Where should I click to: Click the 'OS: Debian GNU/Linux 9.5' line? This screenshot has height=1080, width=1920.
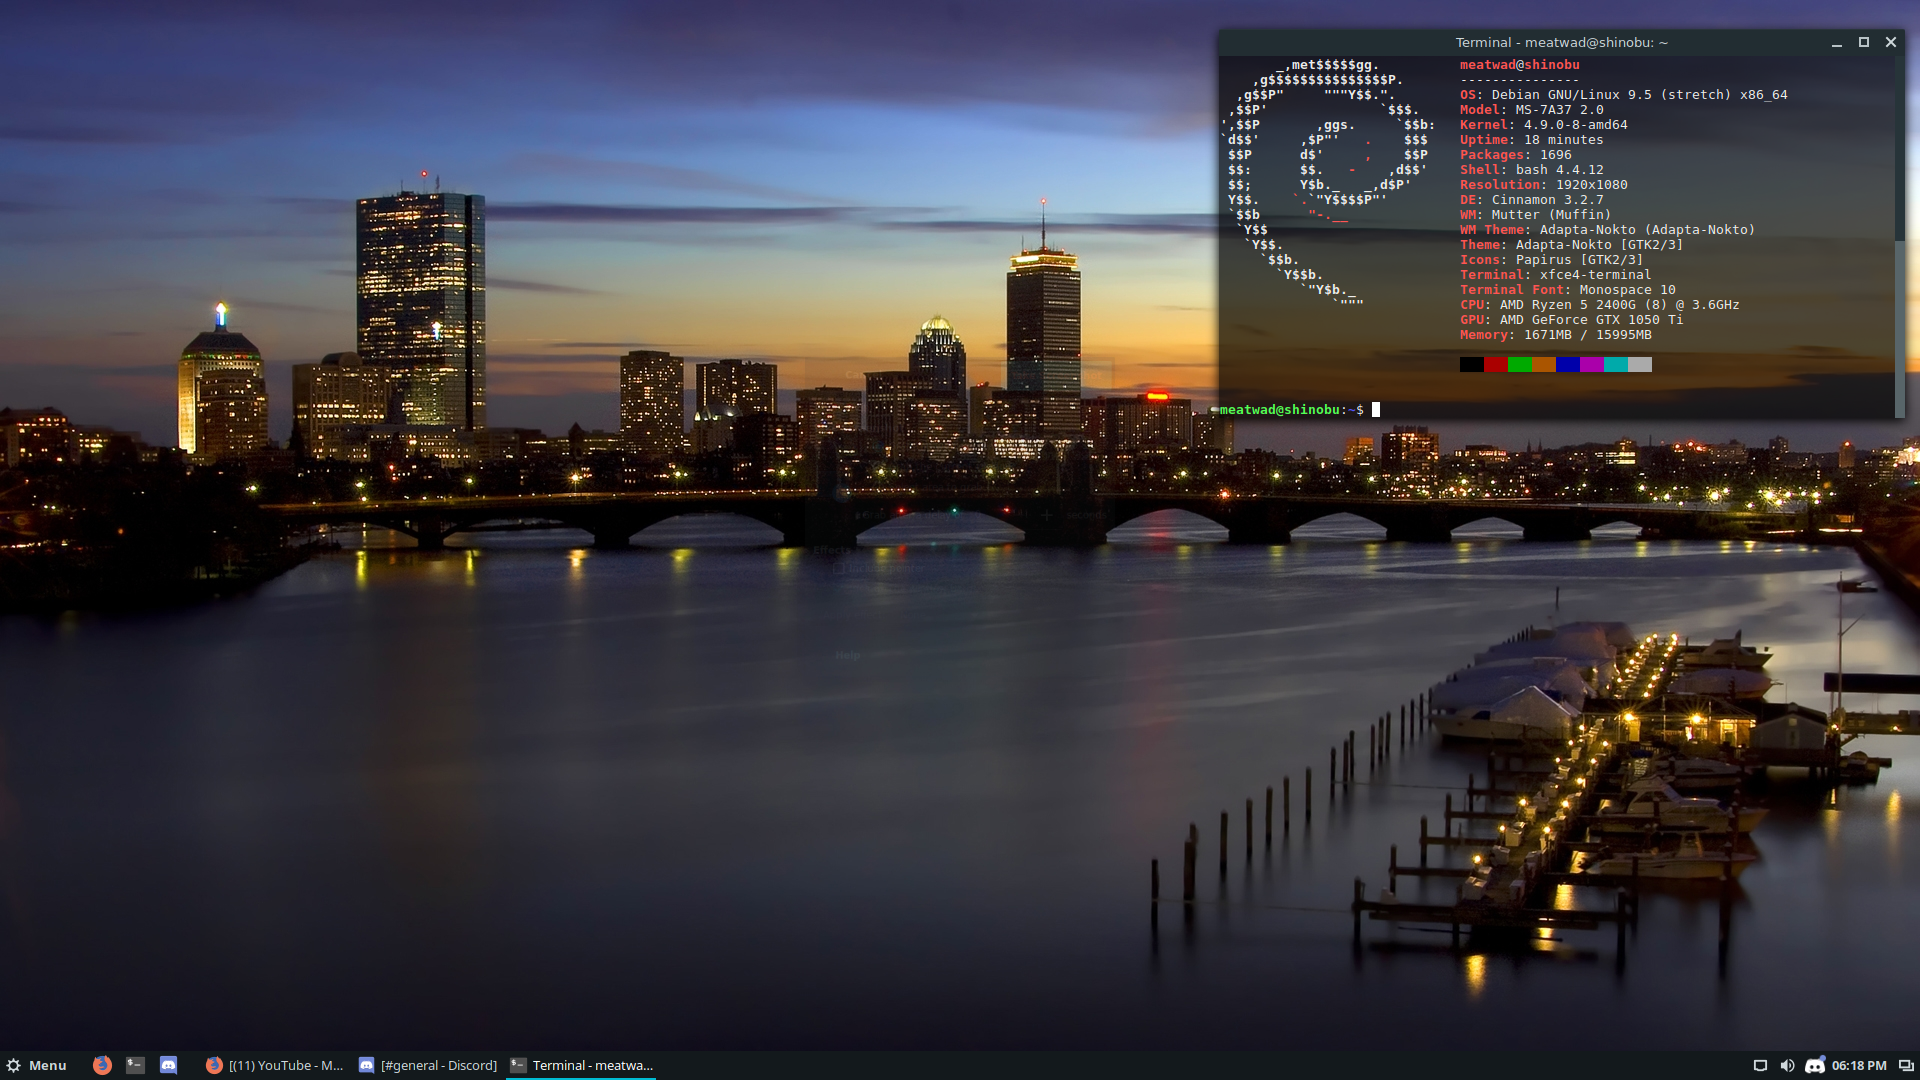pos(1623,95)
